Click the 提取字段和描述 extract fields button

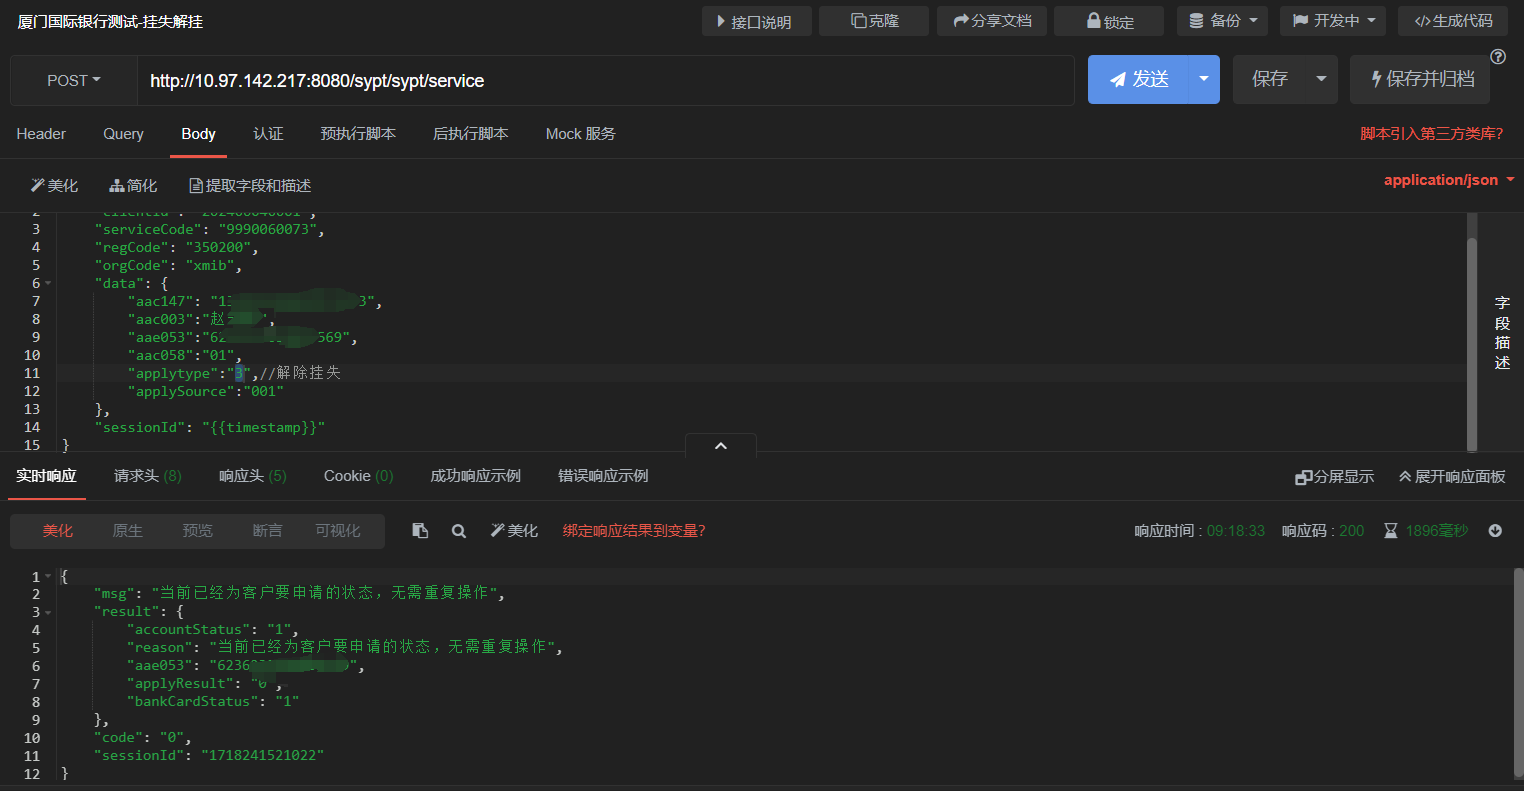pos(250,186)
